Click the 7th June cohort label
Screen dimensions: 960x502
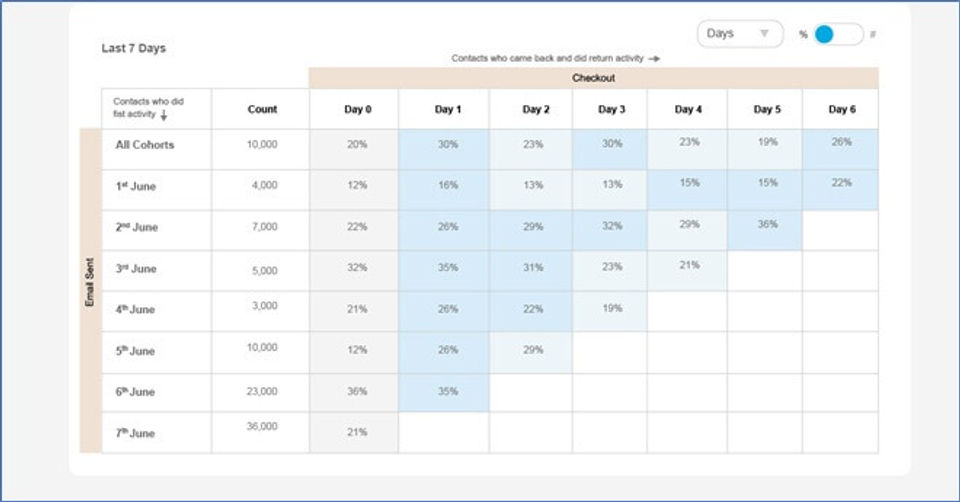tap(135, 433)
